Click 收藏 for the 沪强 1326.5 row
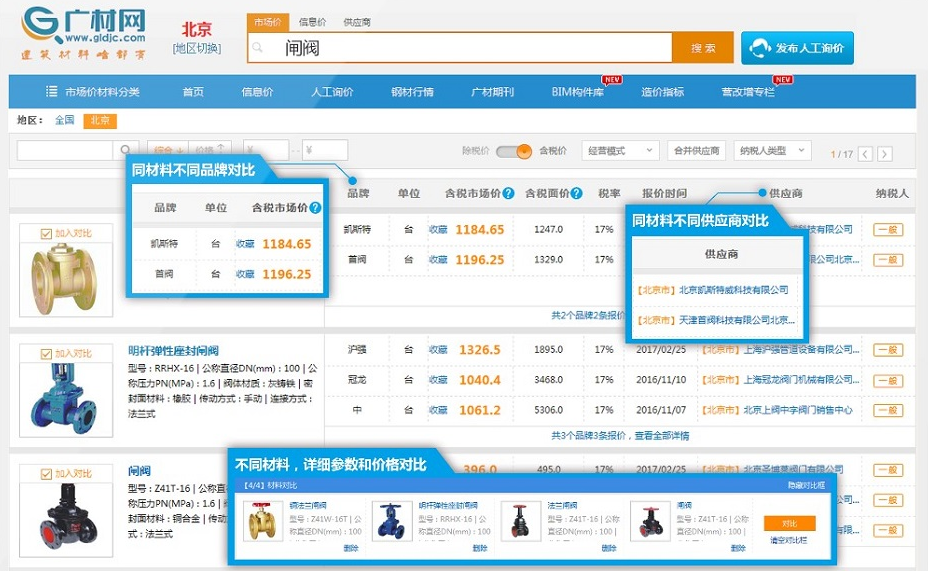Viewport: 928px width, 571px height. (x=438, y=350)
